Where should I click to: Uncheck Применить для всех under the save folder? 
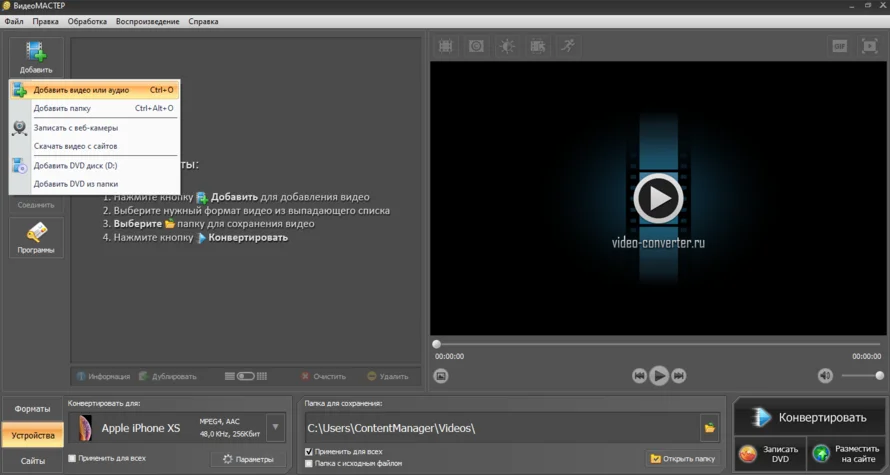(x=309, y=452)
